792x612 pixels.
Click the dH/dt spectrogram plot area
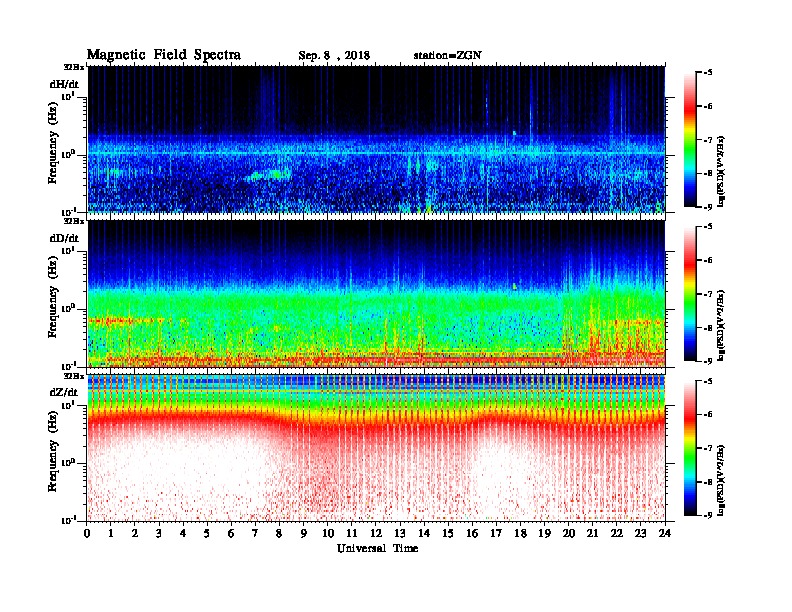click(376, 139)
